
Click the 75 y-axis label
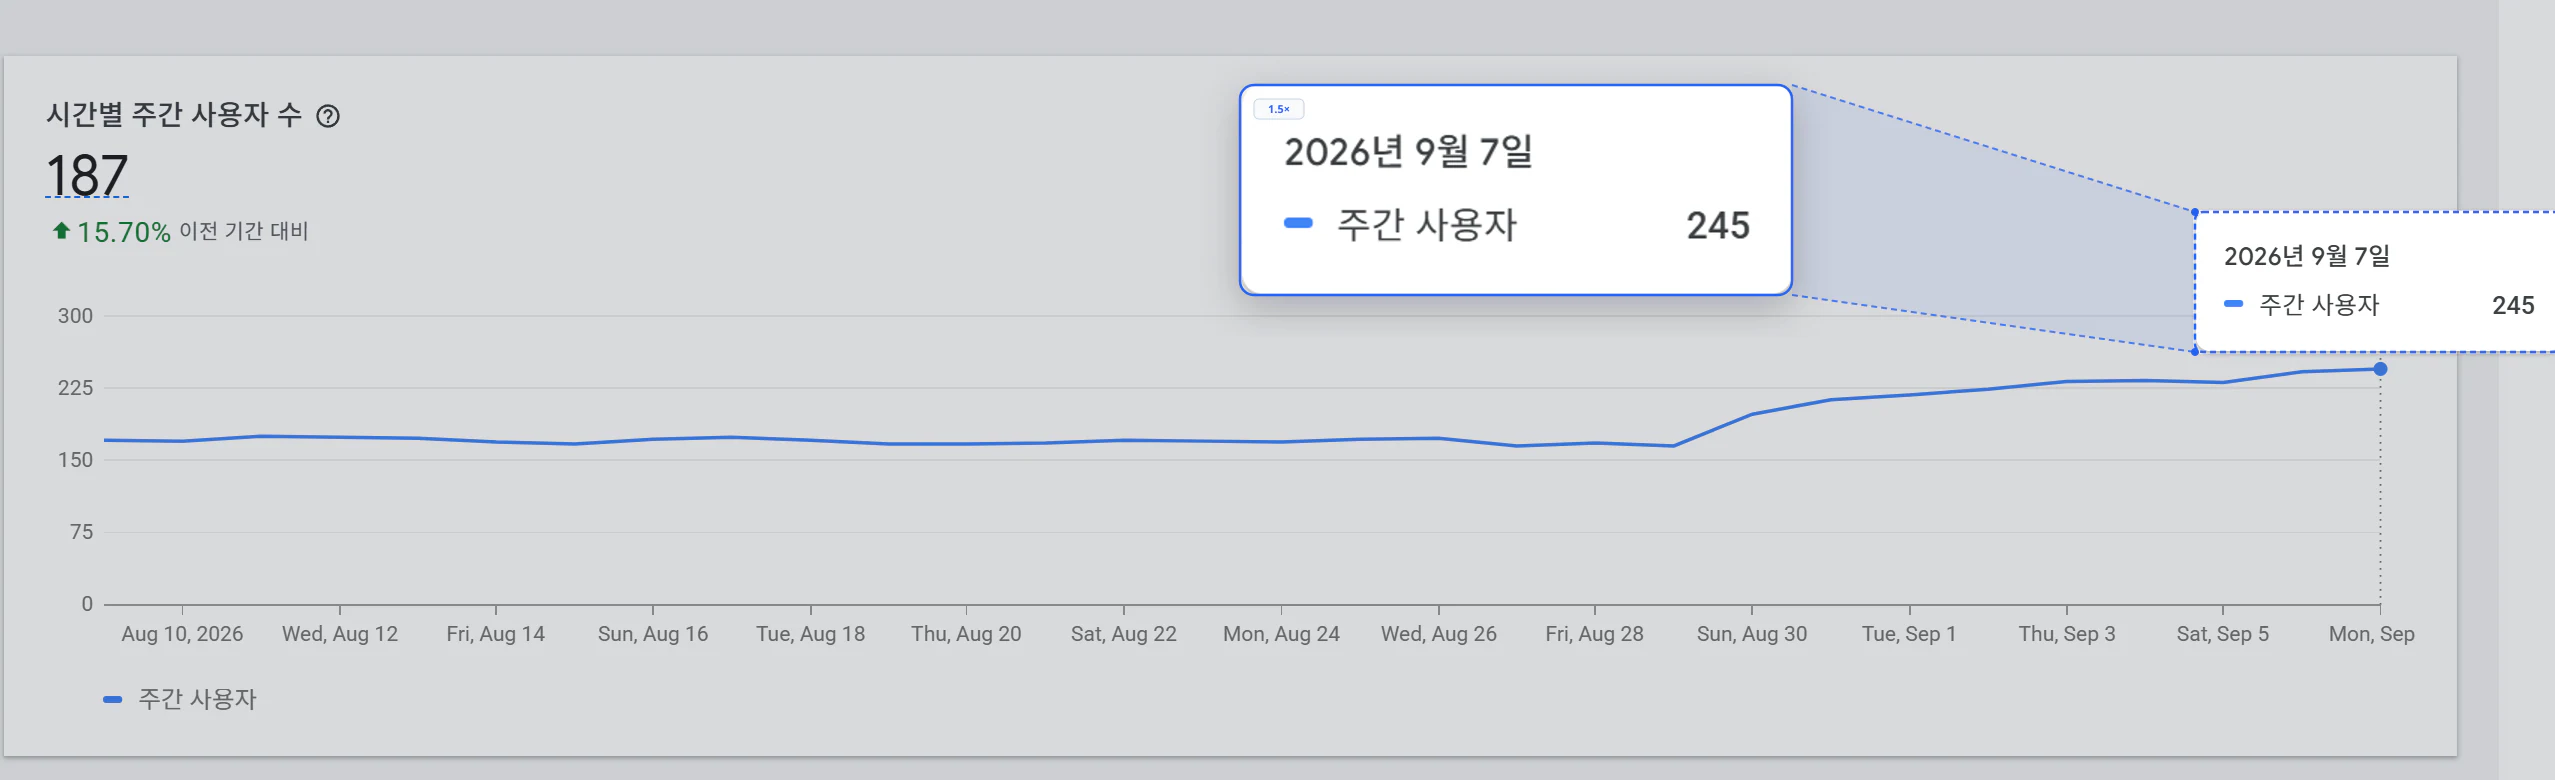(81, 532)
